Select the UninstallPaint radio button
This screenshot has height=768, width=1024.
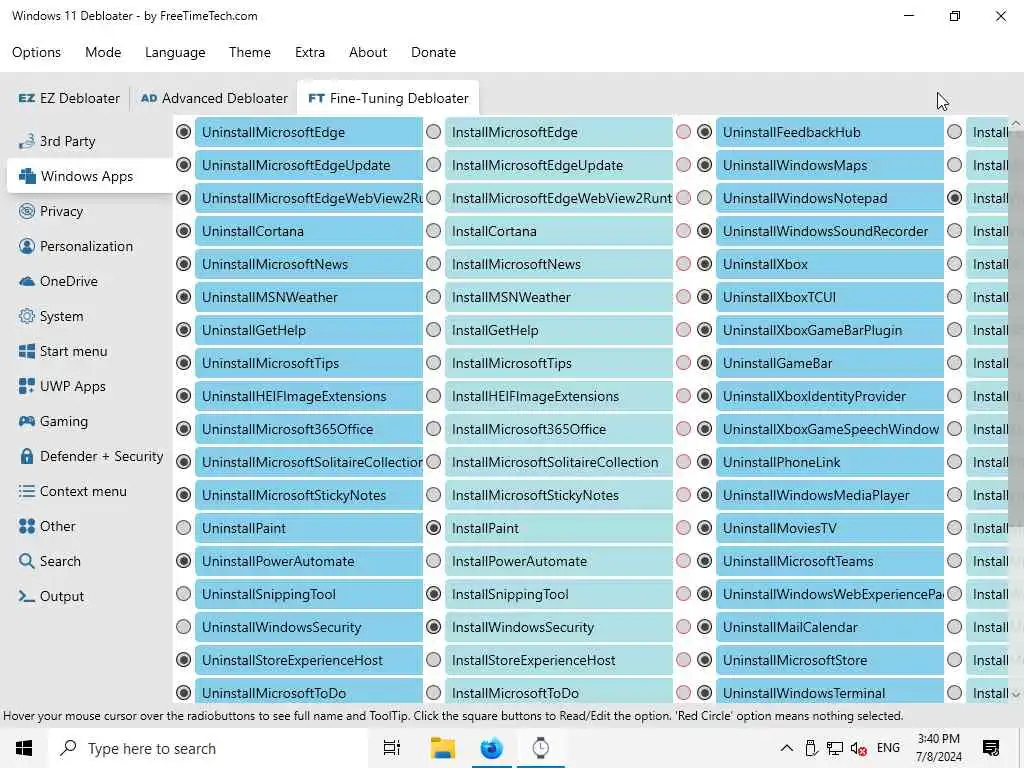pyautogui.click(x=184, y=528)
